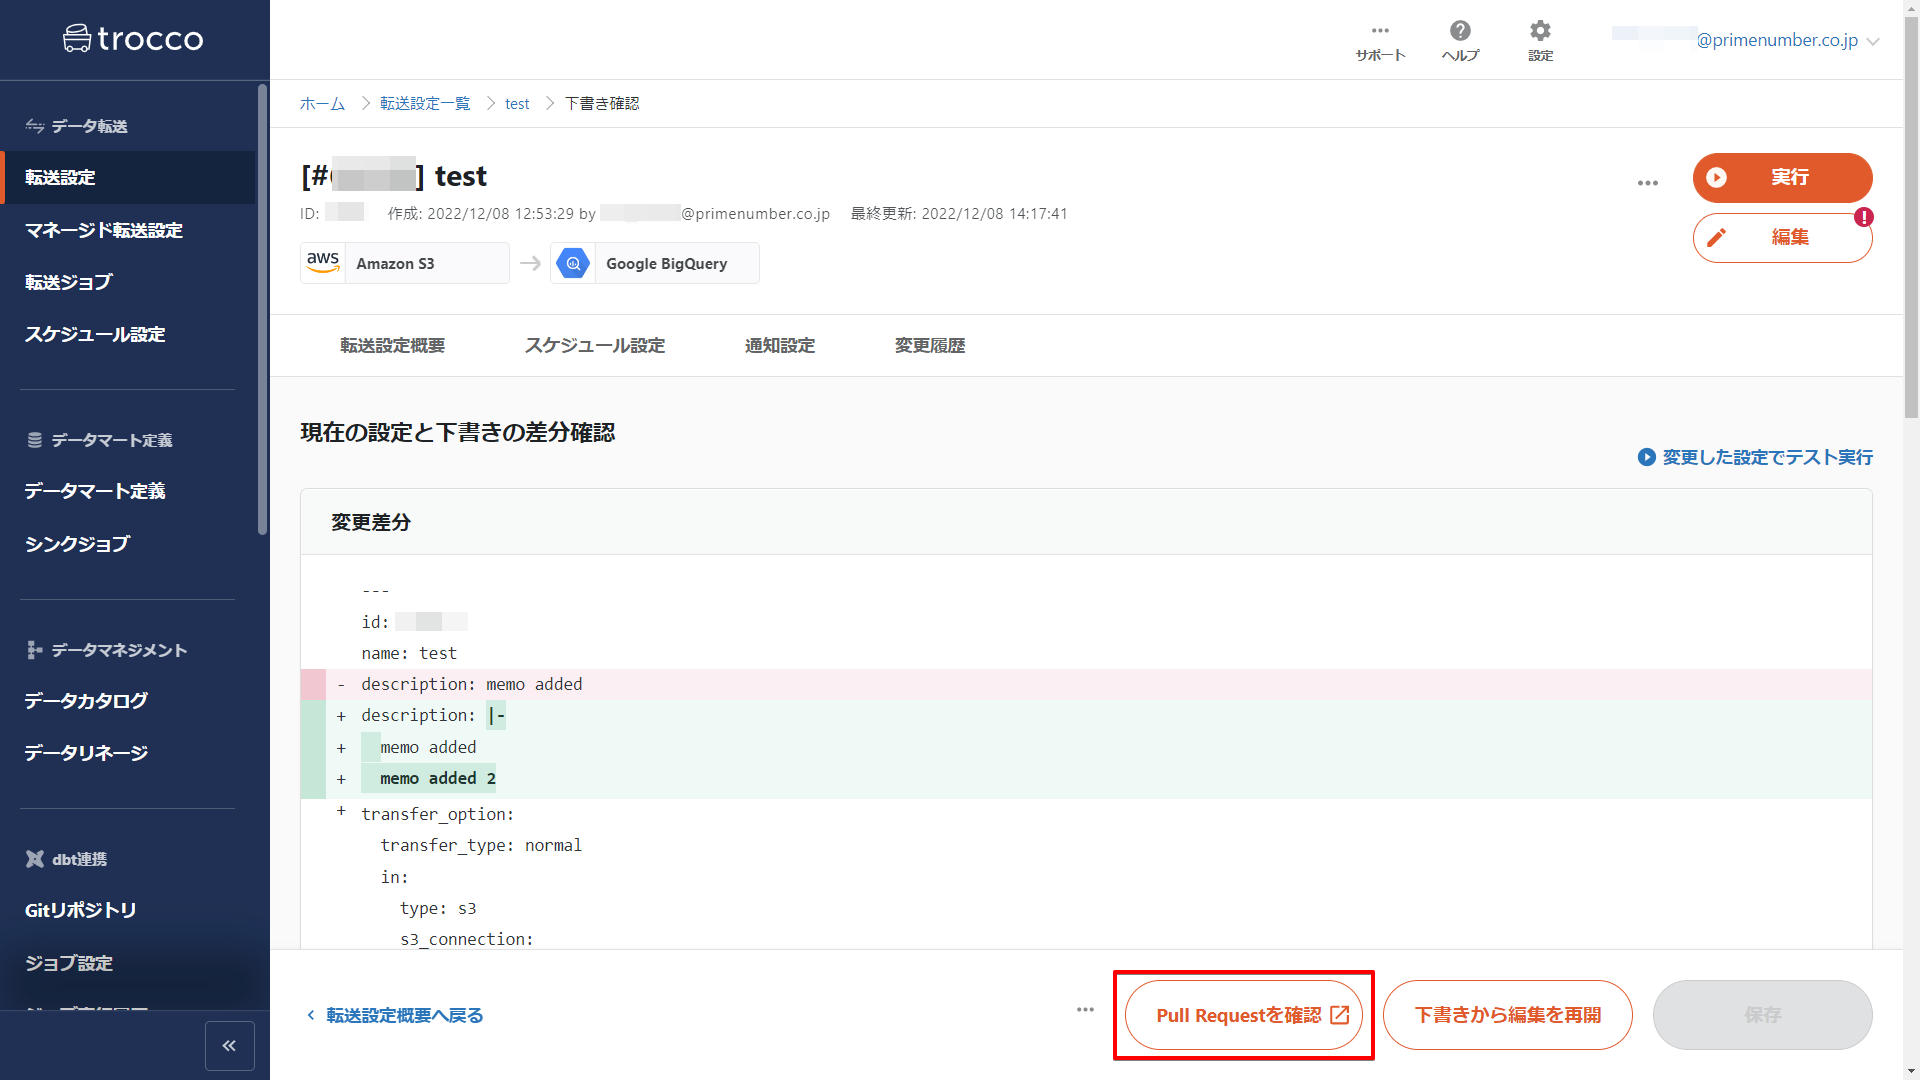Click the play icon beside テスト実行
The height and width of the screenshot is (1080, 1920).
(1646, 457)
